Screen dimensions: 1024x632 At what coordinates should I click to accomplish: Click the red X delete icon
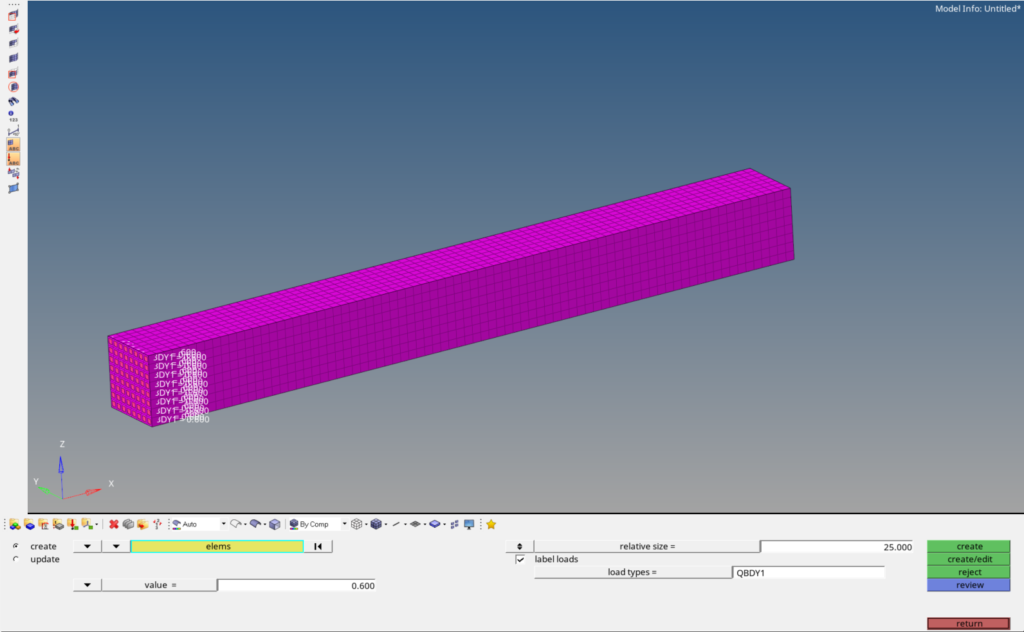[x=114, y=524]
